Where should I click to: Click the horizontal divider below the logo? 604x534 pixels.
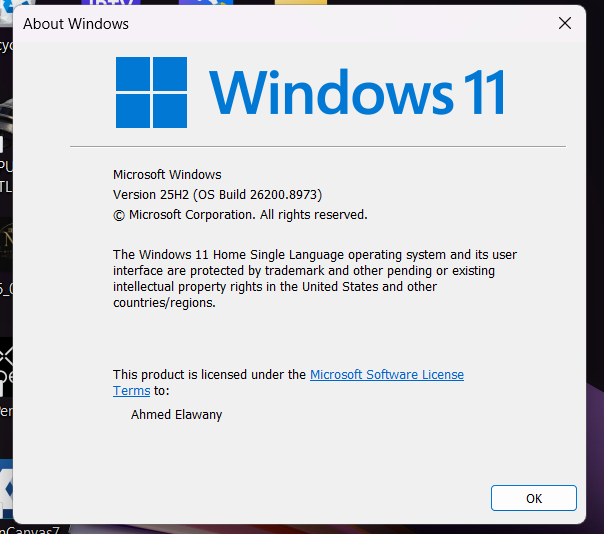[318, 146]
